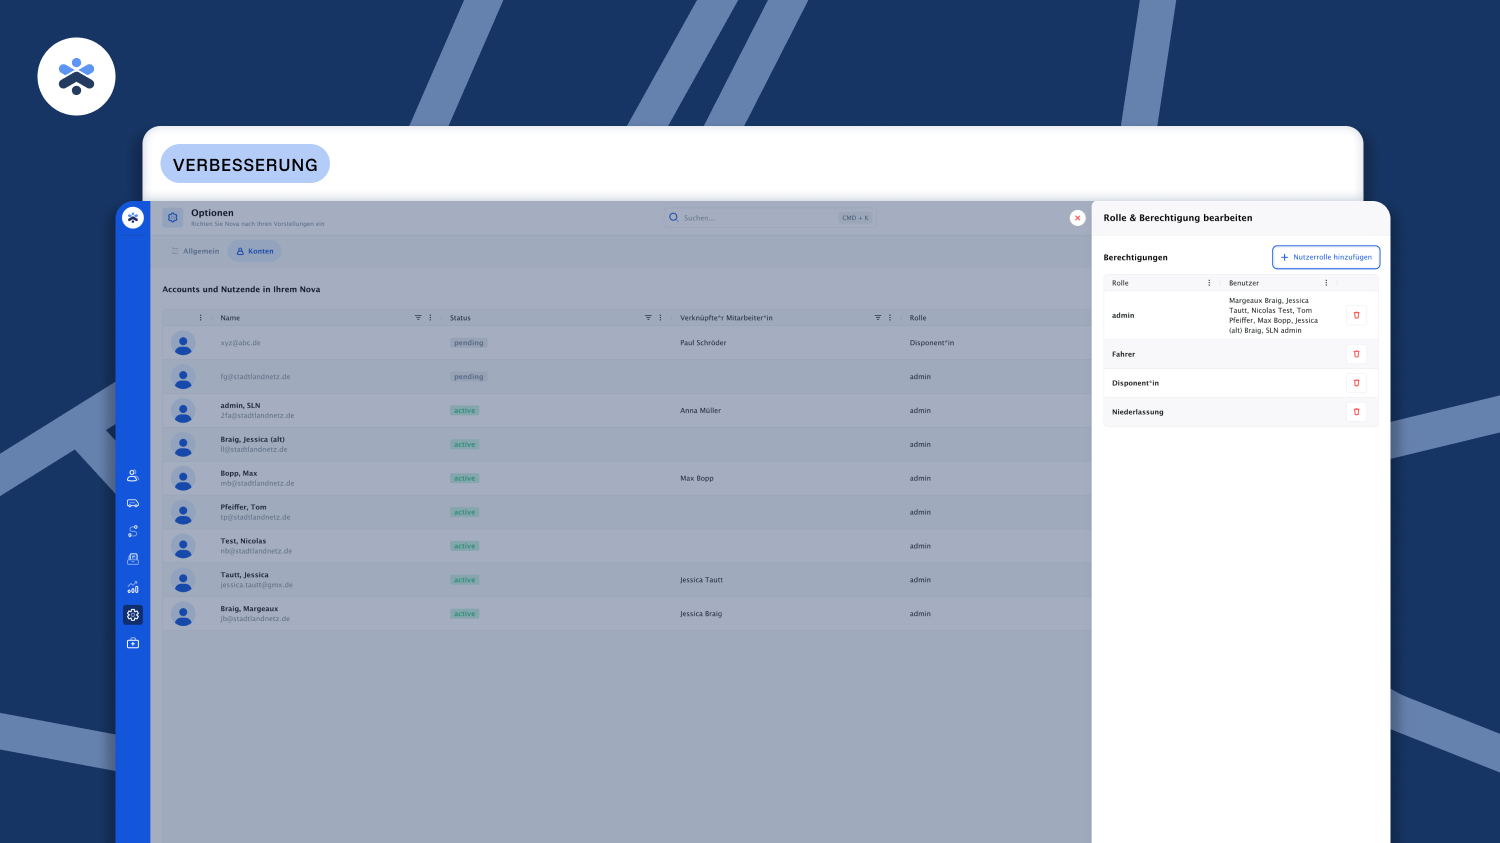Select the Konten tab
This screenshot has width=1500, height=843.
(255, 251)
